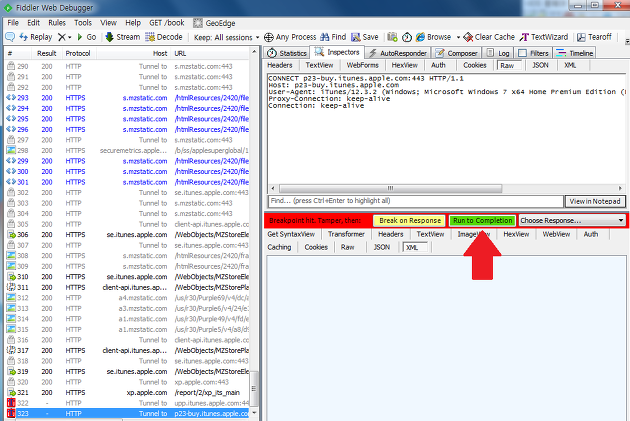Clear Cache using toolbar button
The height and width of the screenshot is (421, 630).
[x=489, y=37]
